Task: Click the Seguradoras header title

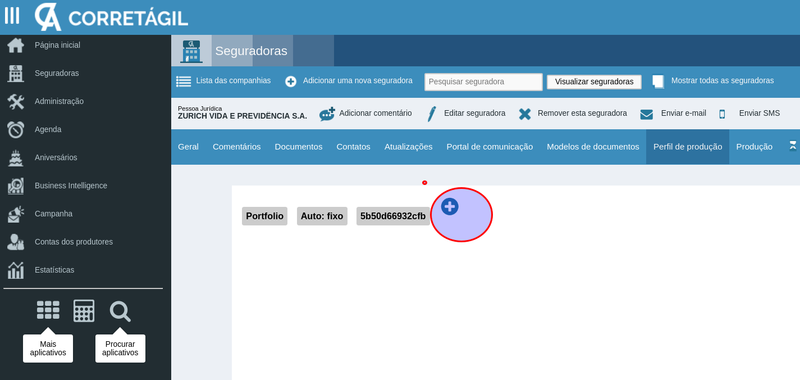Action: point(252,51)
